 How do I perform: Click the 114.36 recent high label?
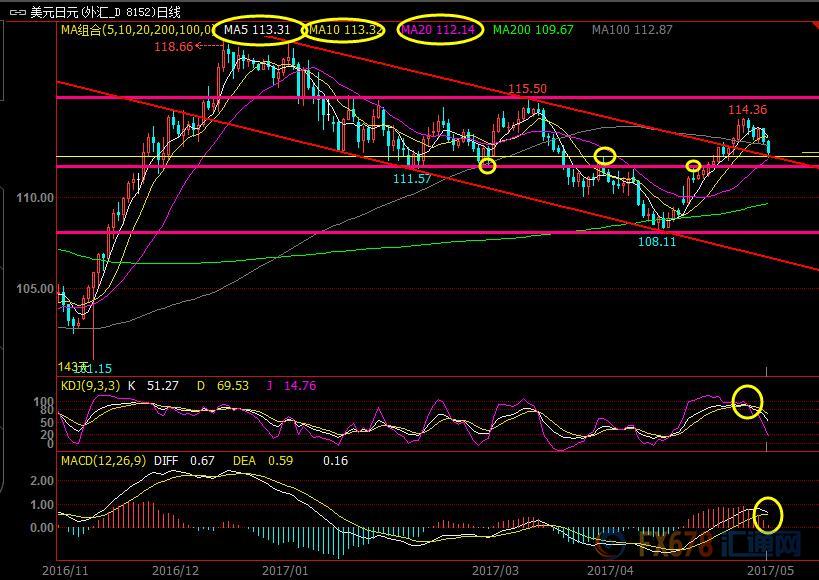[747, 110]
